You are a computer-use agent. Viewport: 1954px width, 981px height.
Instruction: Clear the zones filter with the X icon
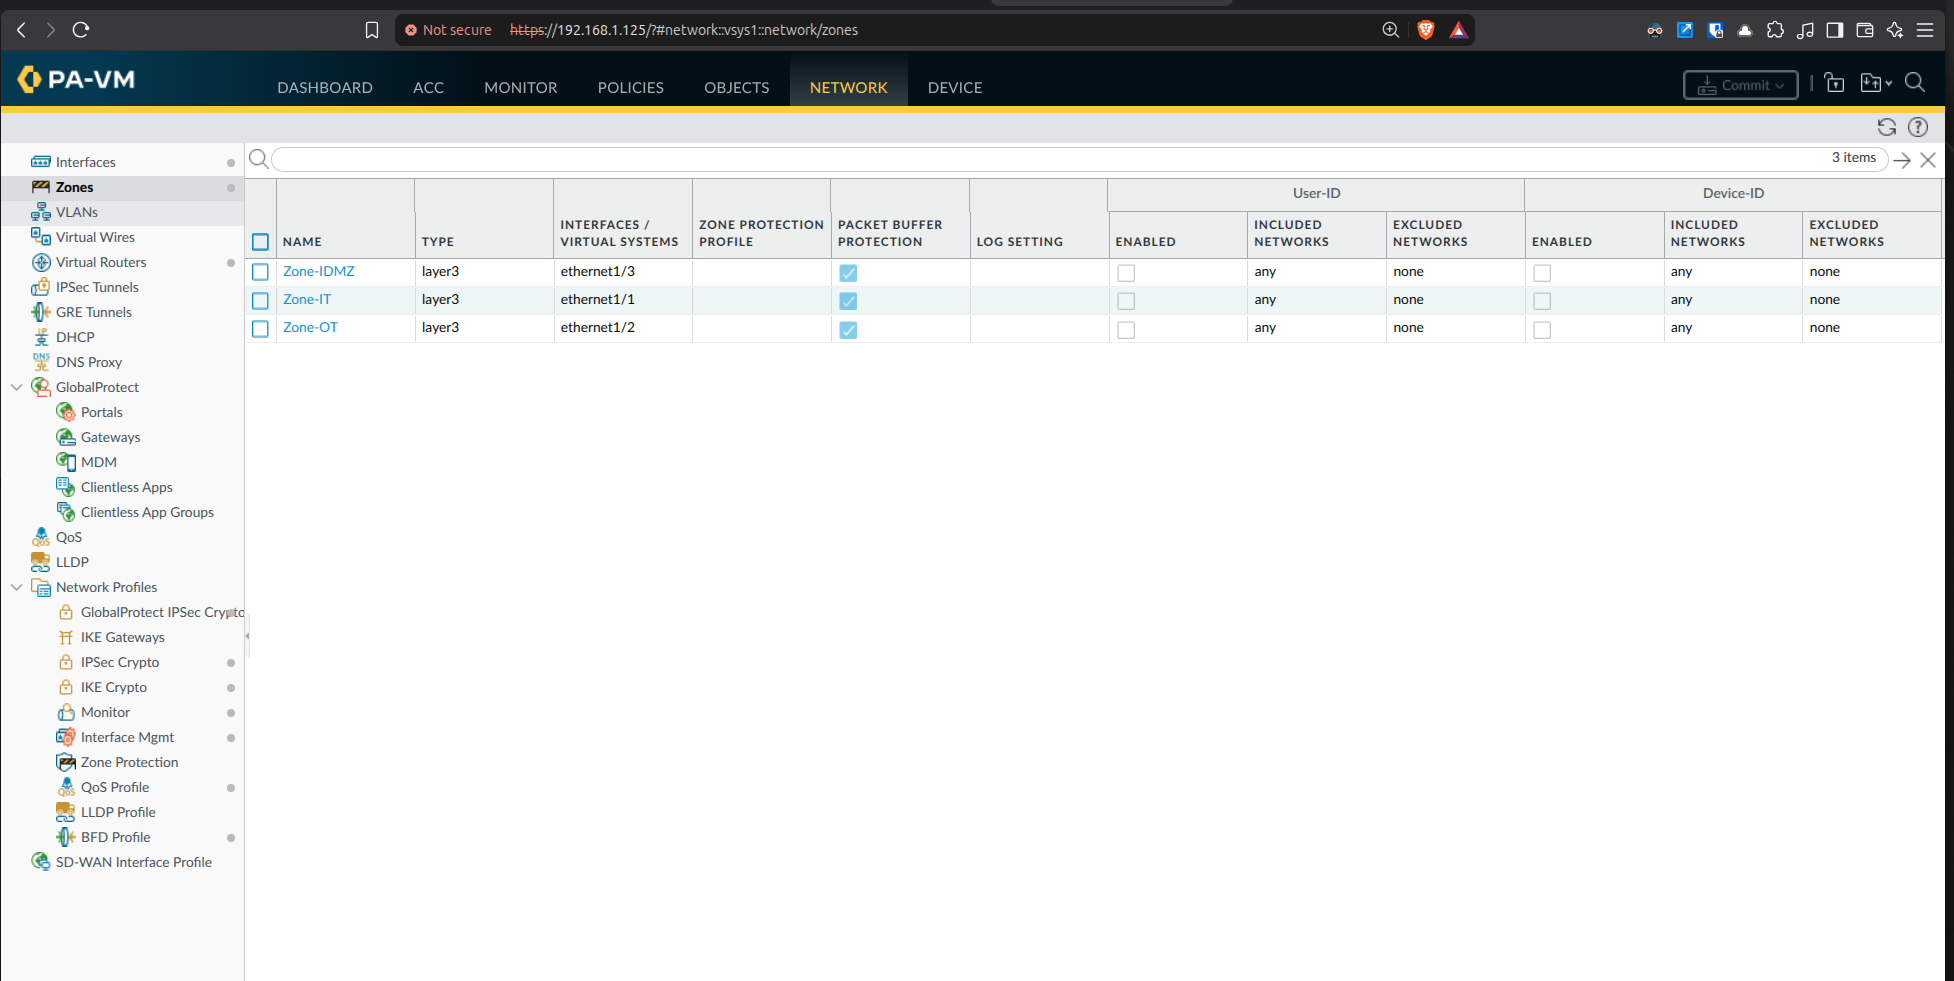pos(1929,160)
